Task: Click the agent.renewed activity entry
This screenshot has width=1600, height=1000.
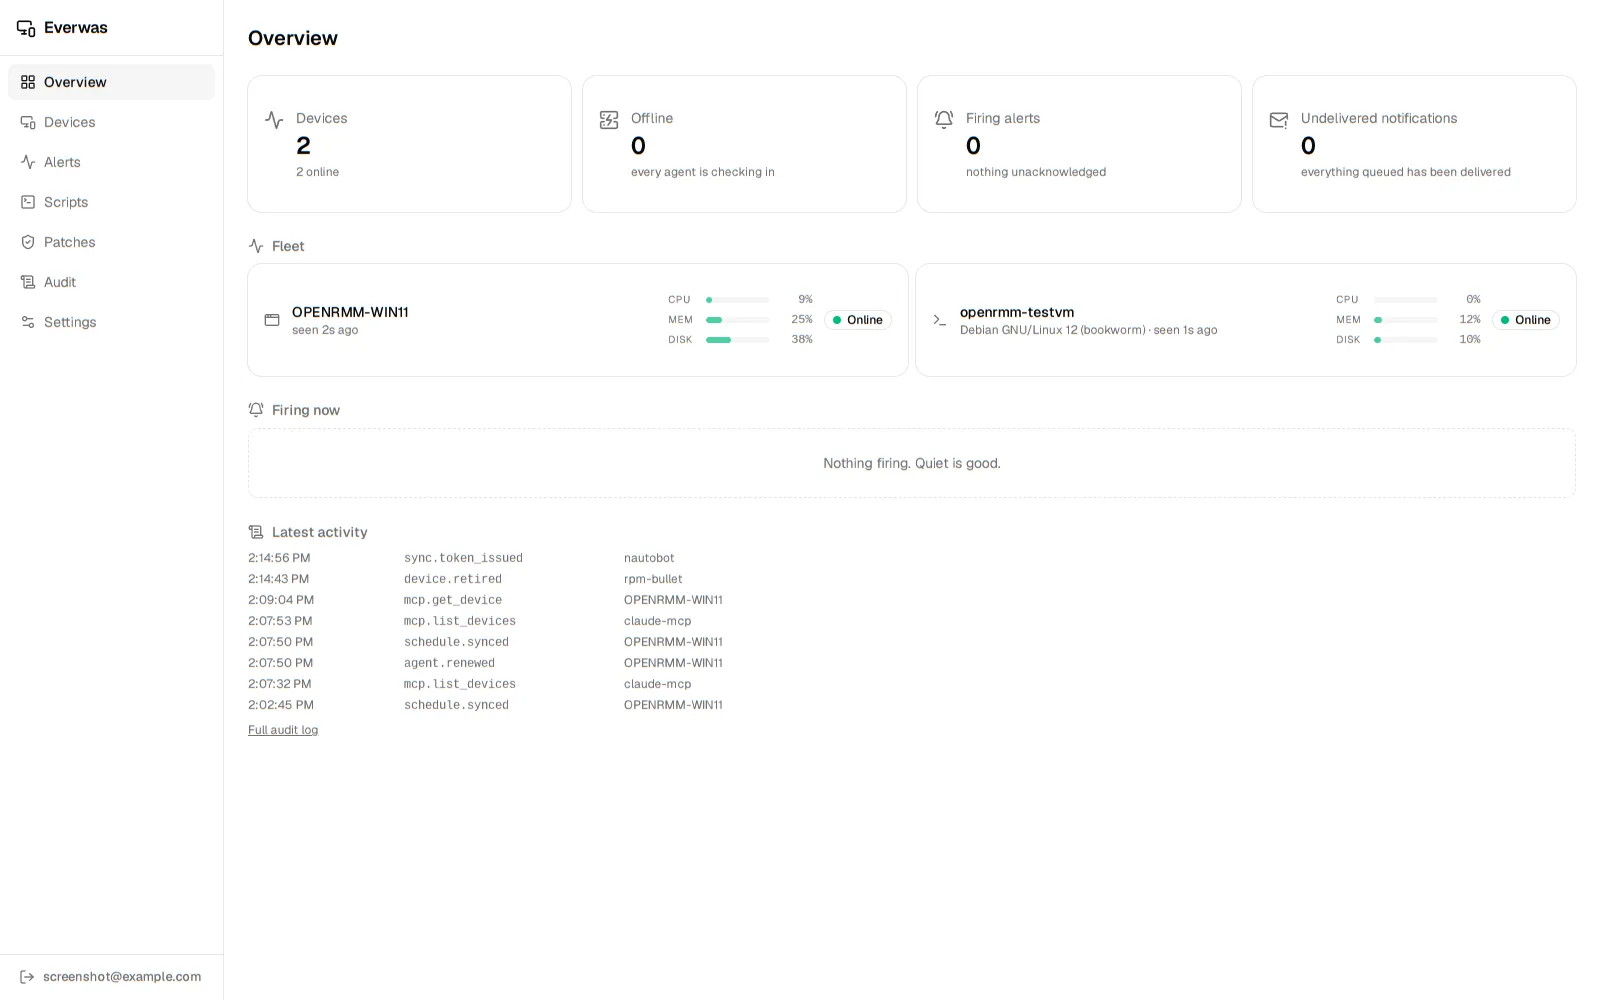Action: click(449, 663)
